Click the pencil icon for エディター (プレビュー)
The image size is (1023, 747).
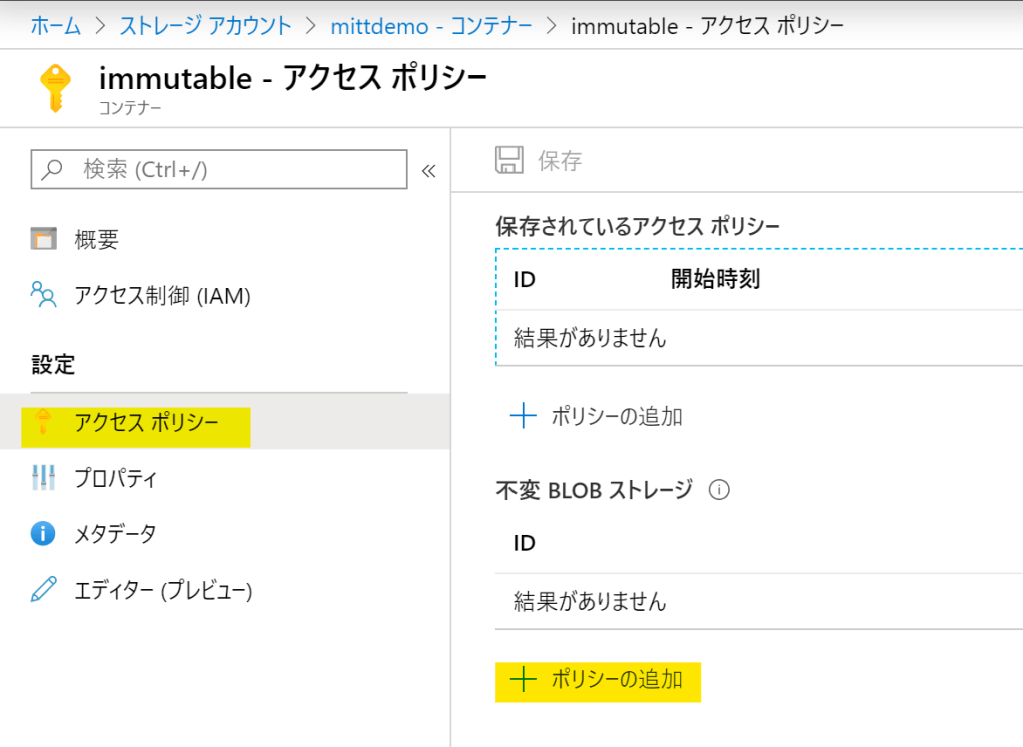[x=44, y=590]
